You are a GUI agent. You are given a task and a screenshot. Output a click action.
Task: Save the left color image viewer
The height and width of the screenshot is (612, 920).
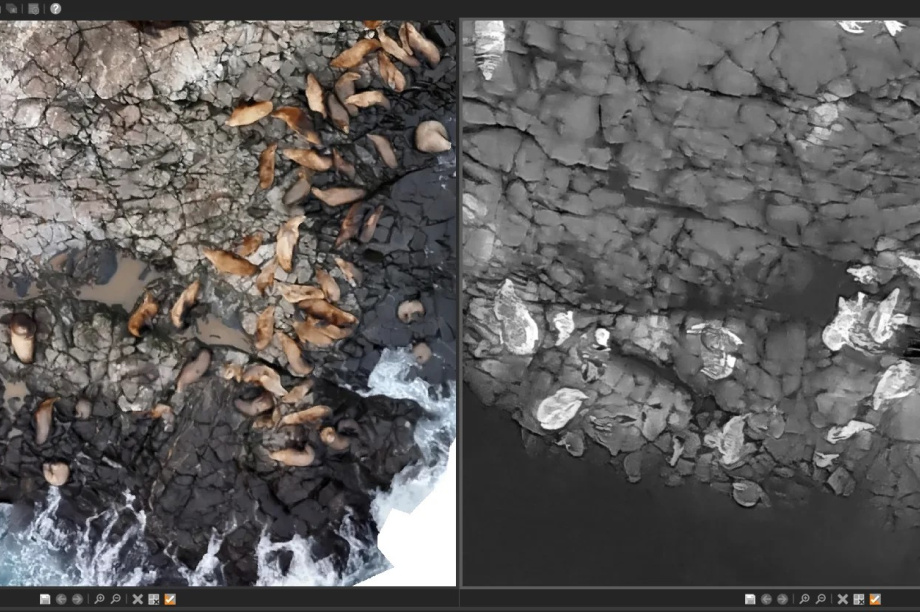(x=45, y=599)
